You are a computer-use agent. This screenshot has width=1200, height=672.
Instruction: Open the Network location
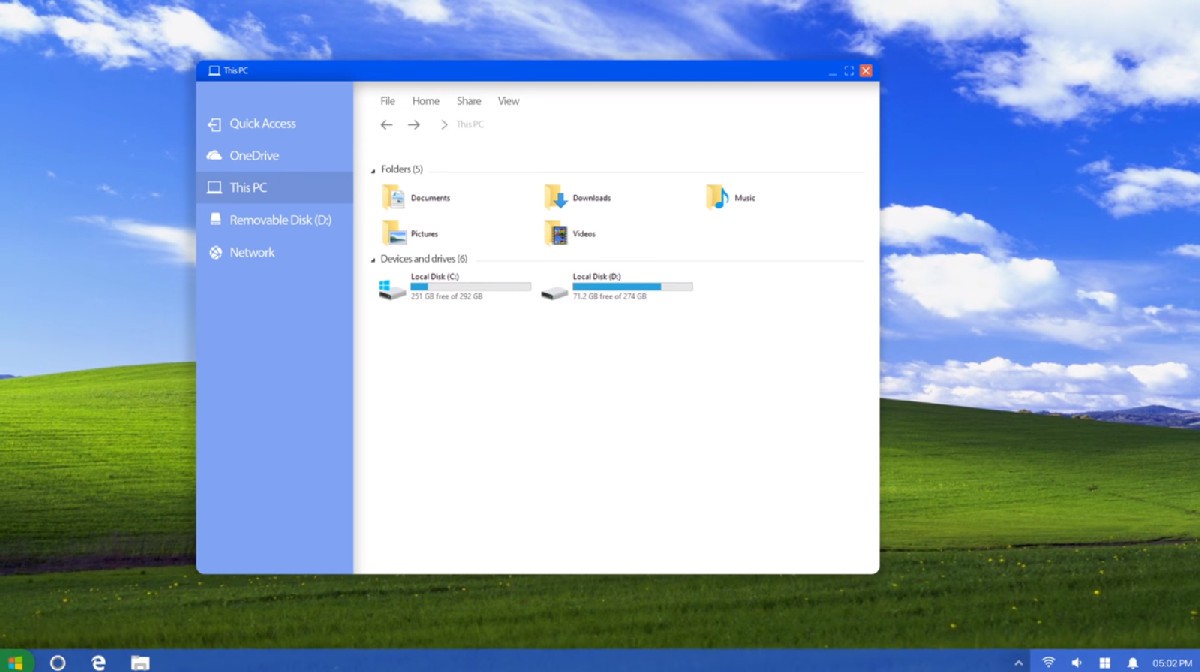click(252, 252)
